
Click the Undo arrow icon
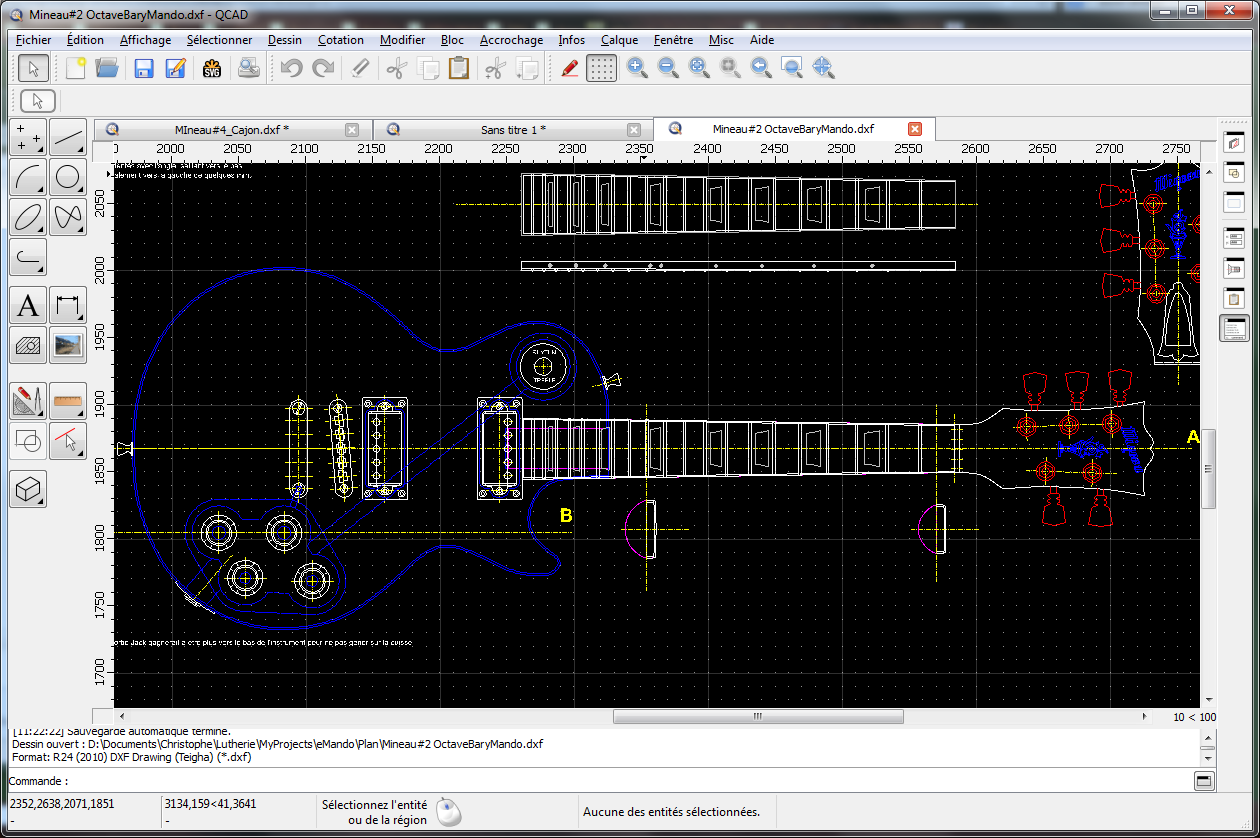tap(291, 68)
